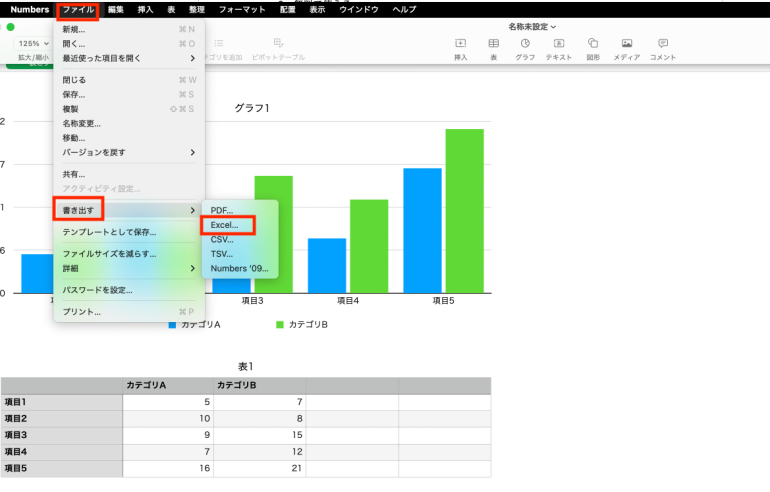Open the 表示 menu in menu bar
The height and width of the screenshot is (492, 770).
317,9
